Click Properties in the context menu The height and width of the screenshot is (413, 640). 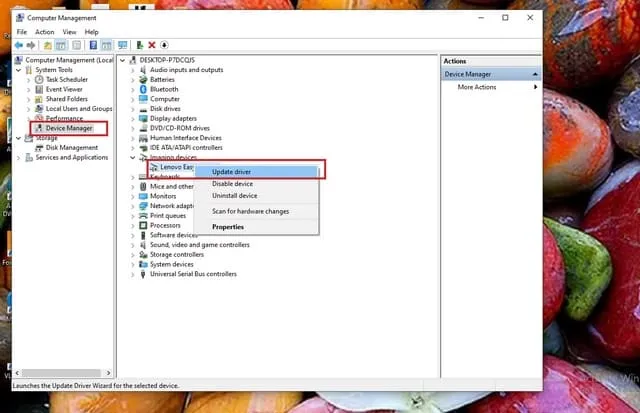coord(228,227)
